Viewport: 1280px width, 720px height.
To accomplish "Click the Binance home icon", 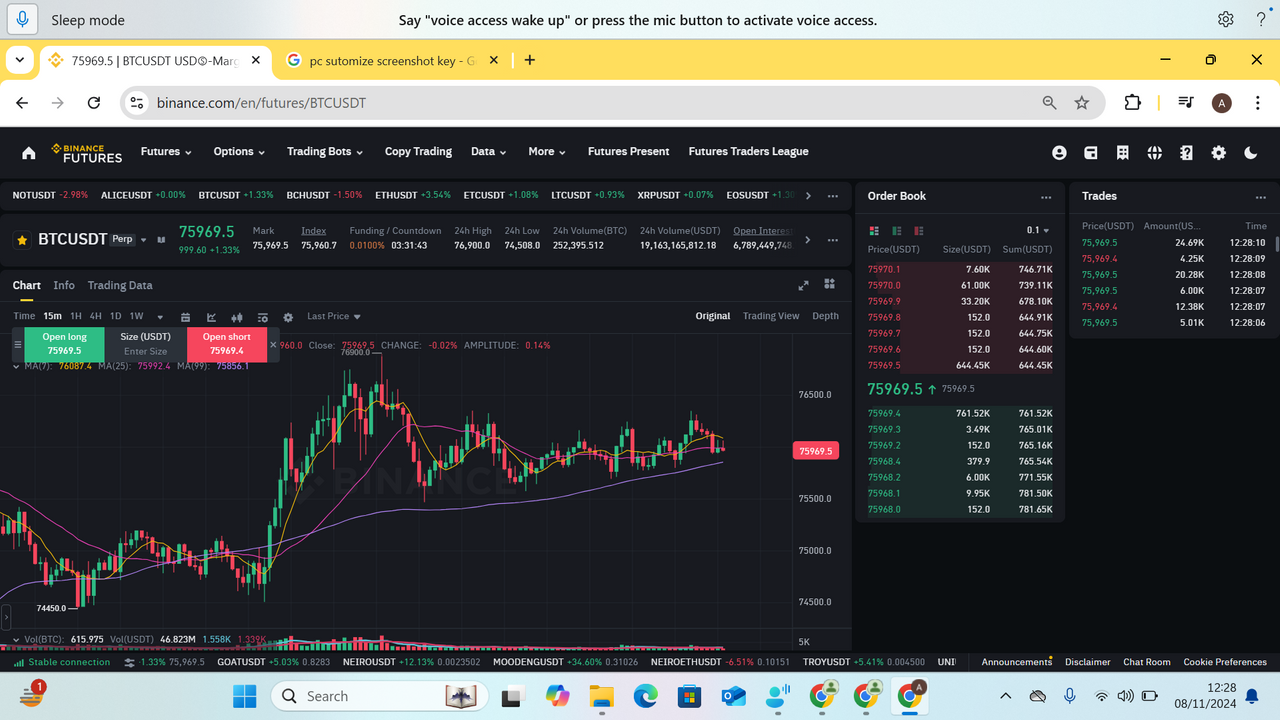I will [x=29, y=153].
